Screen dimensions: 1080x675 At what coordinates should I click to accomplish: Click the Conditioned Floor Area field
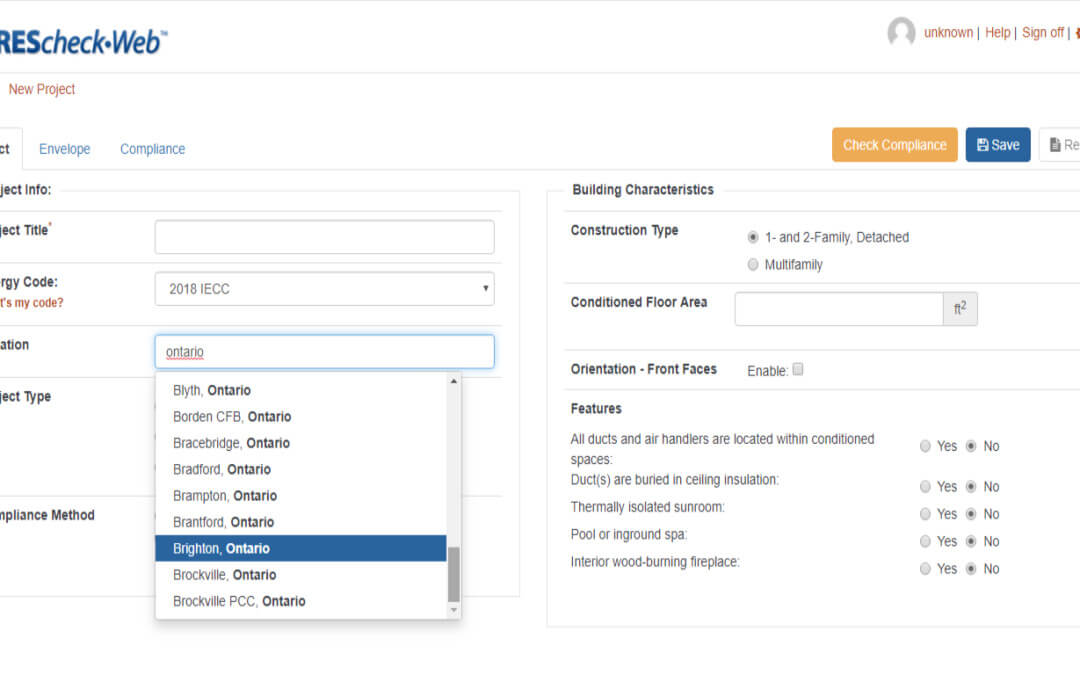click(838, 309)
